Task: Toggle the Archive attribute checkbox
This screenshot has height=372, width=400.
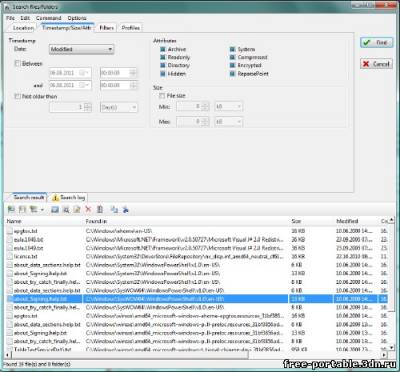Action: (x=163, y=49)
